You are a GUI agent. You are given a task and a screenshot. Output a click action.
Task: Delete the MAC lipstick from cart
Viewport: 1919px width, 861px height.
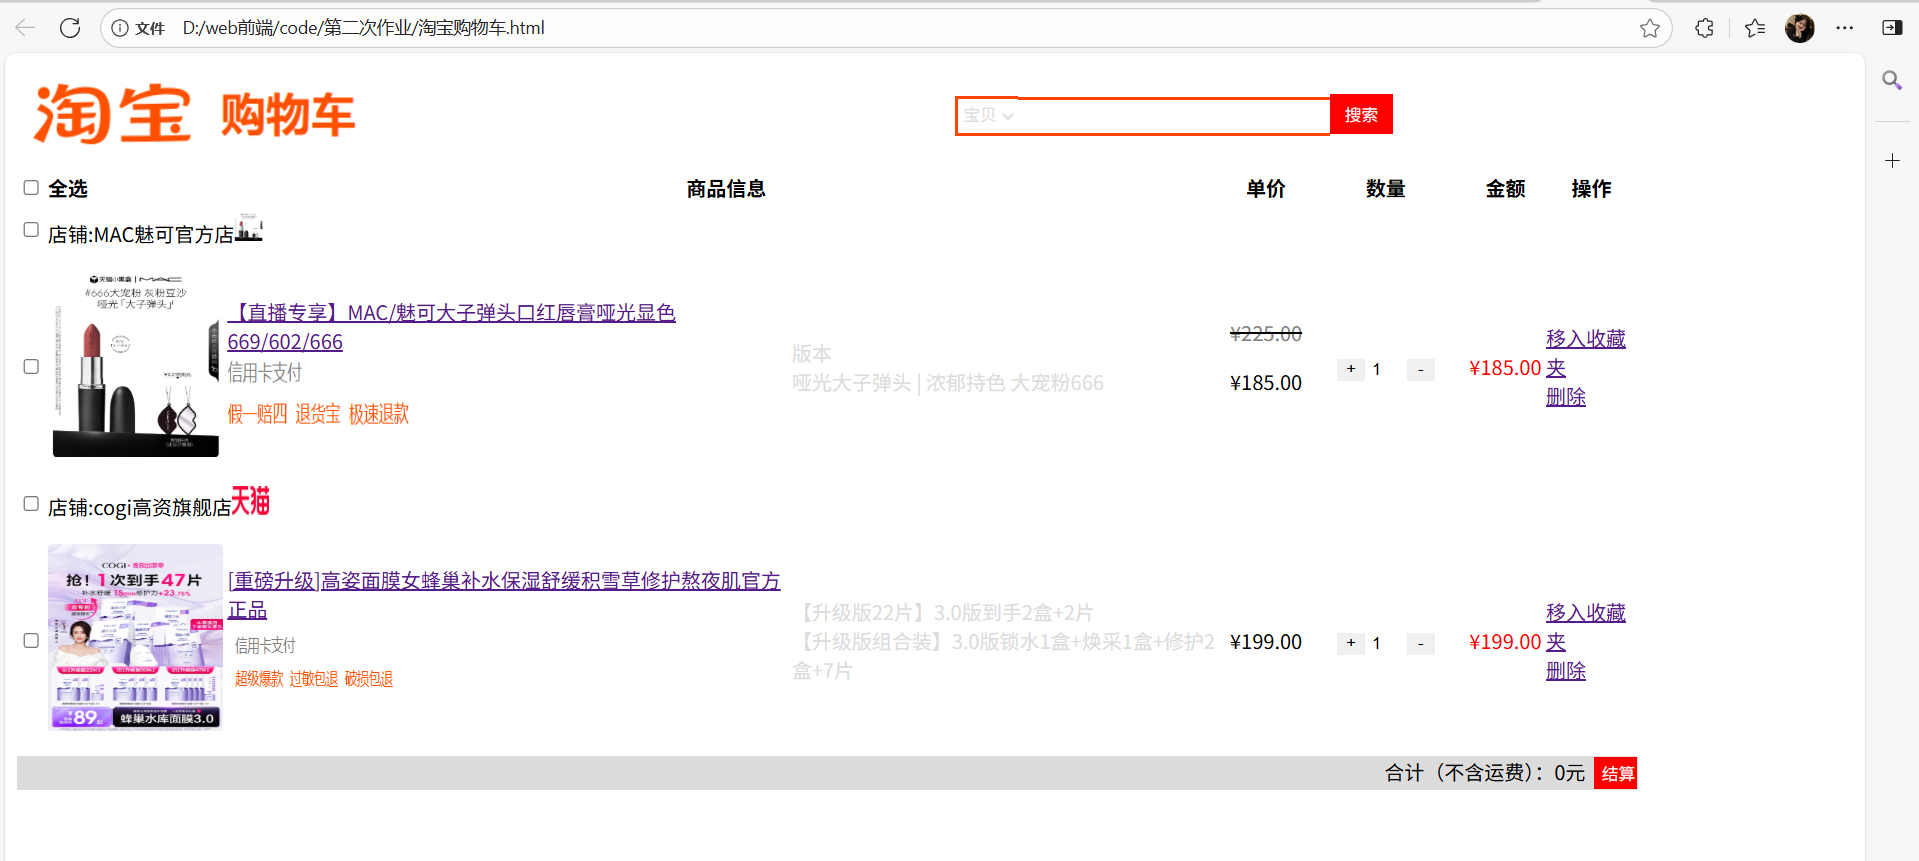pos(1566,397)
